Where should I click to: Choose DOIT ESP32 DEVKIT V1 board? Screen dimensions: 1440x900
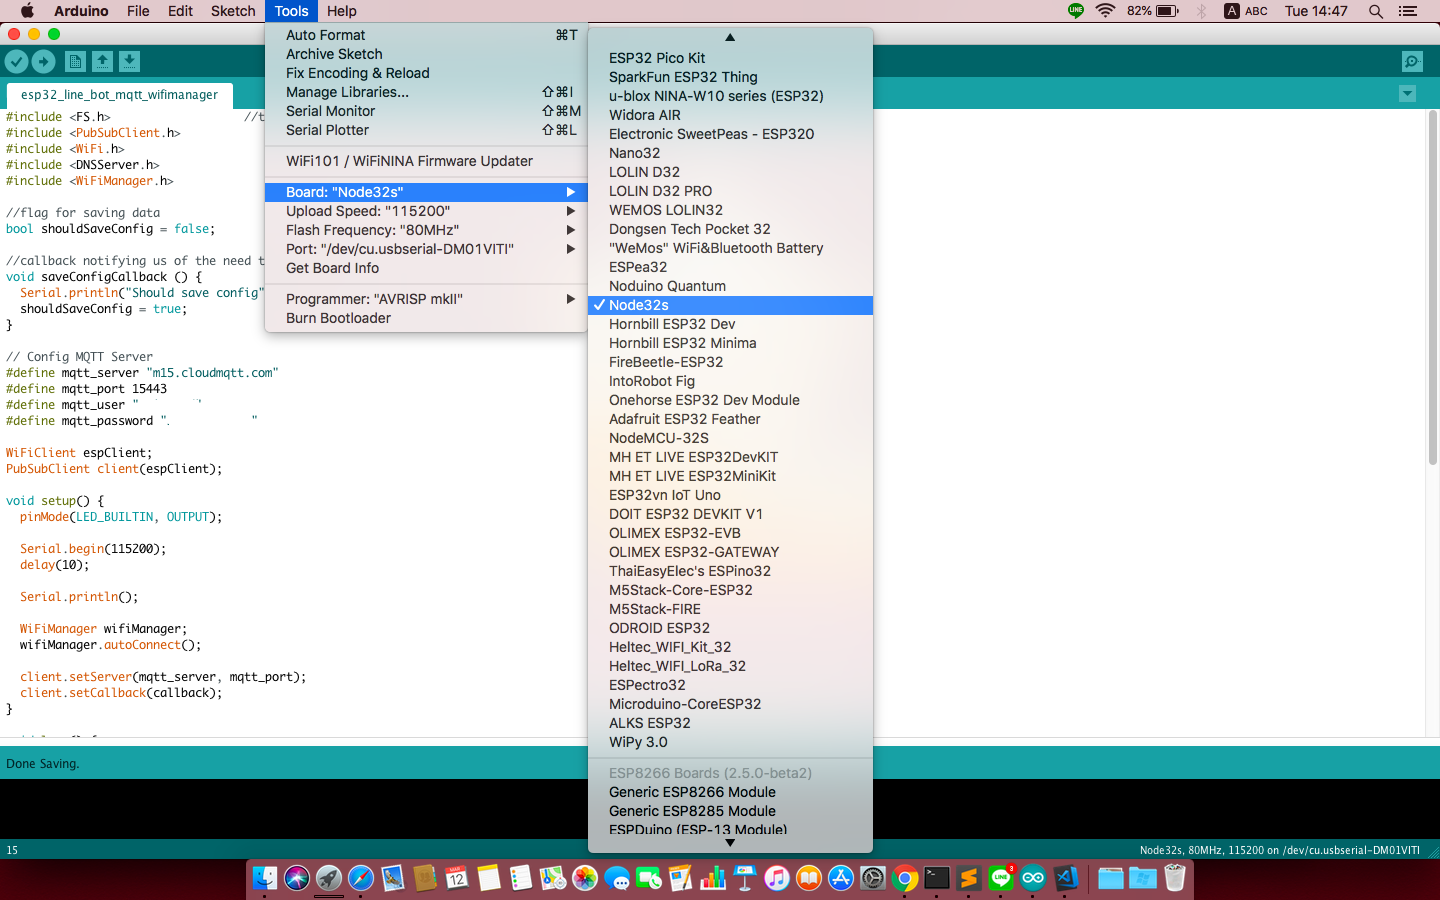685,514
